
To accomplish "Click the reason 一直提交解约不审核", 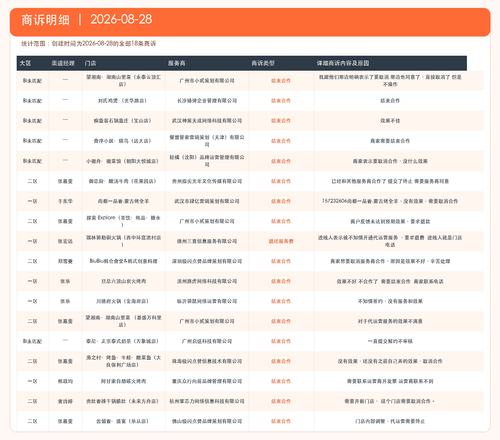I will pyautogui.click(x=390, y=341).
